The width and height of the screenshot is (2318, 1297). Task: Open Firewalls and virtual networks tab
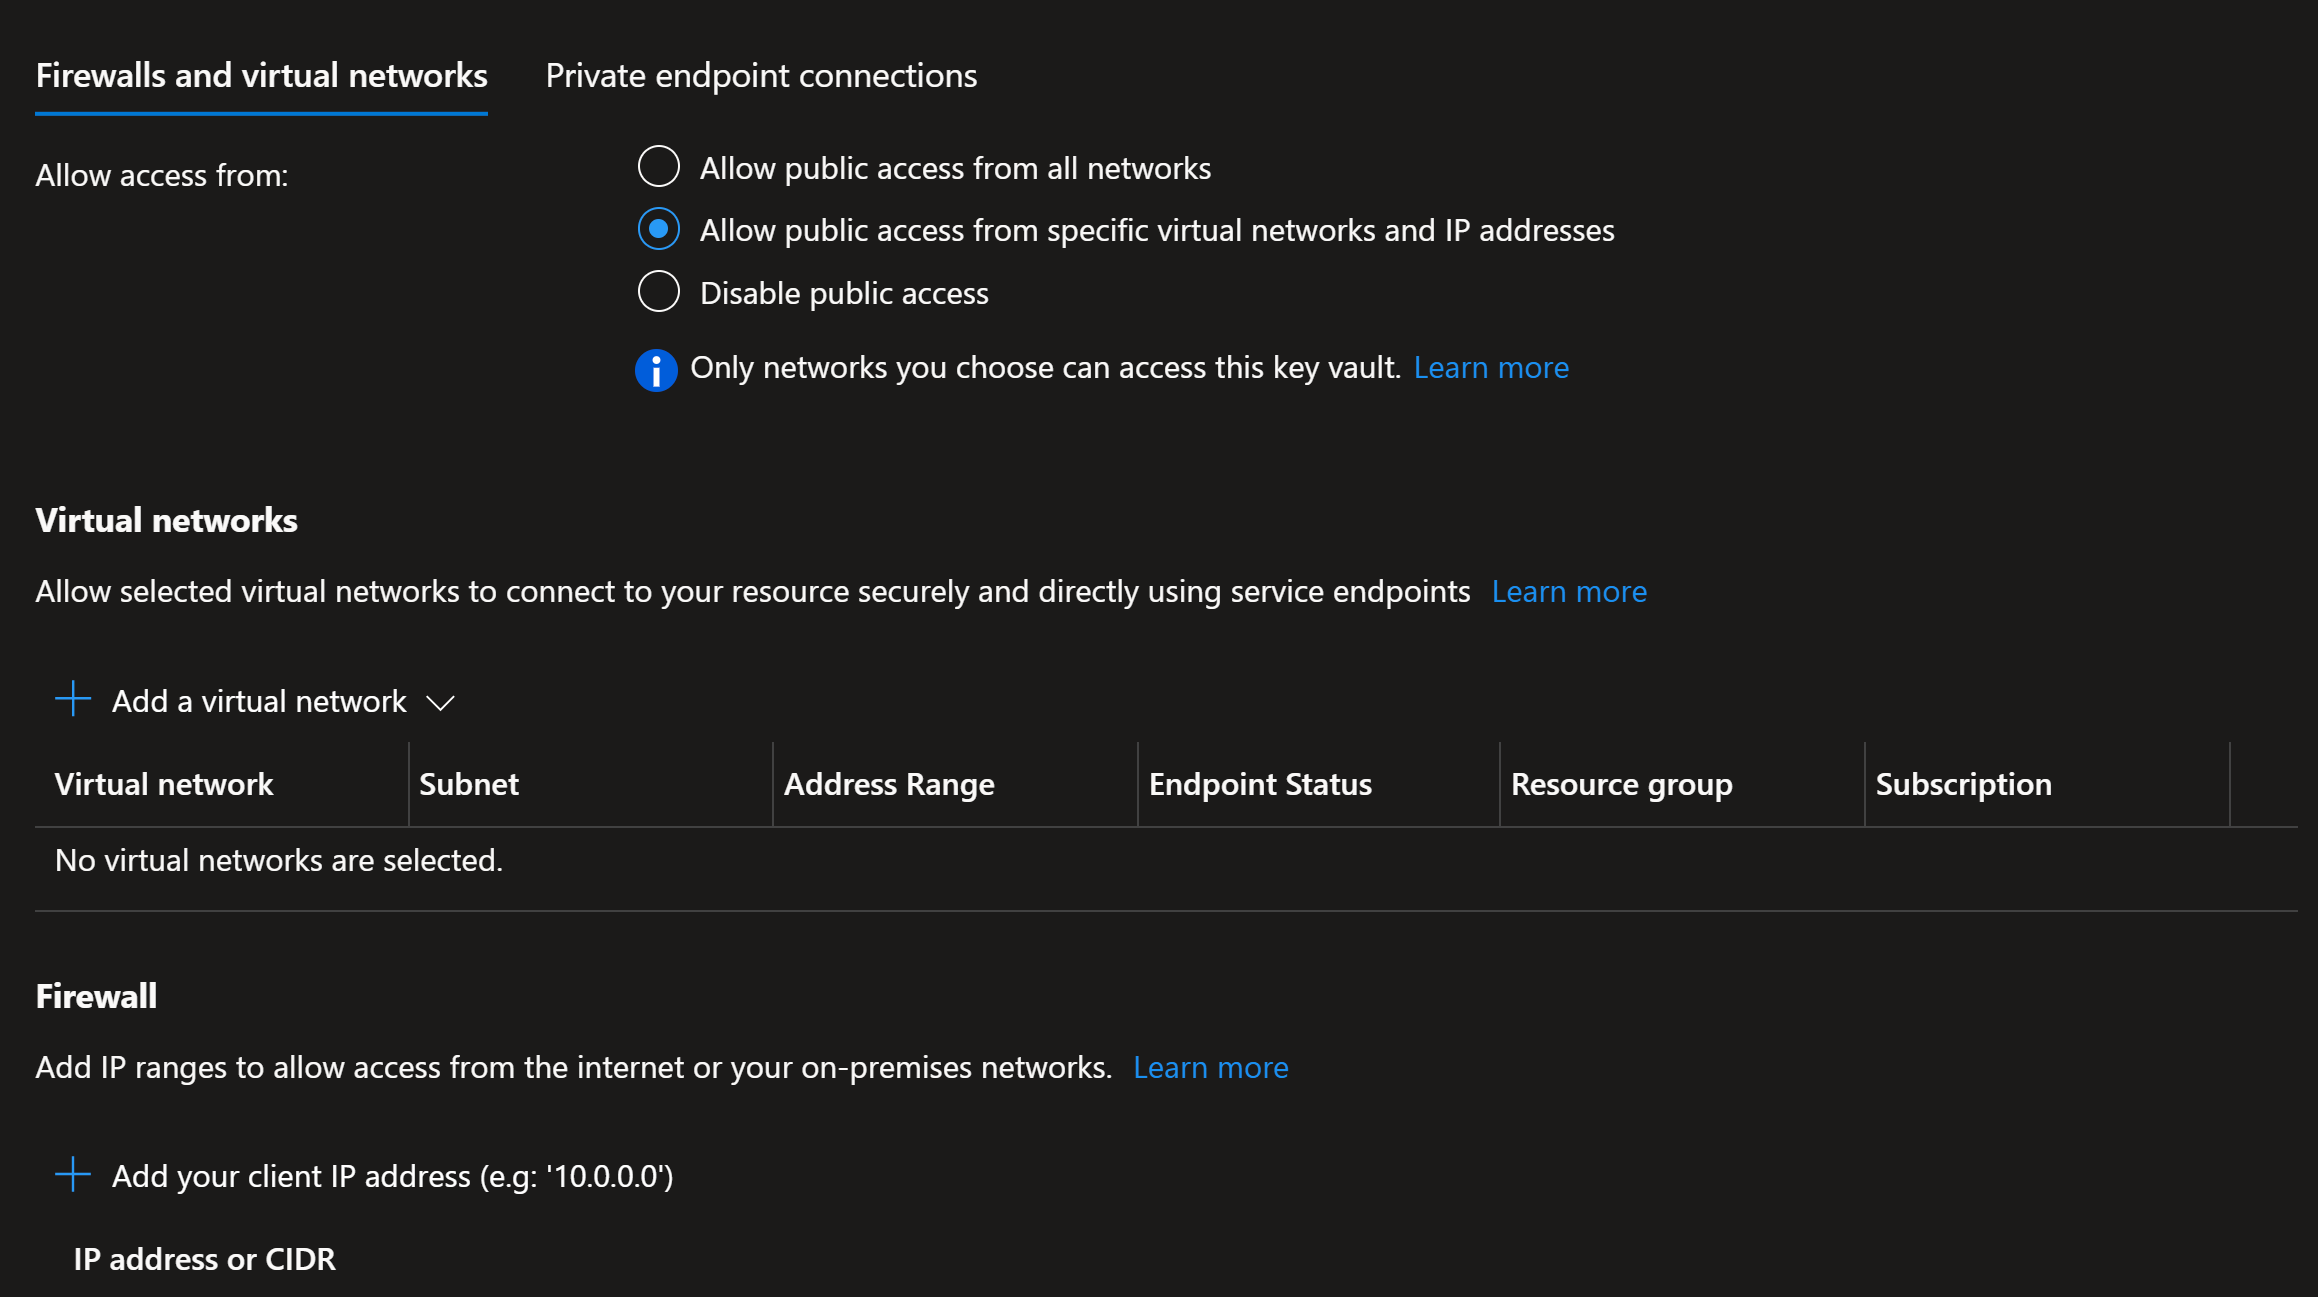261,76
